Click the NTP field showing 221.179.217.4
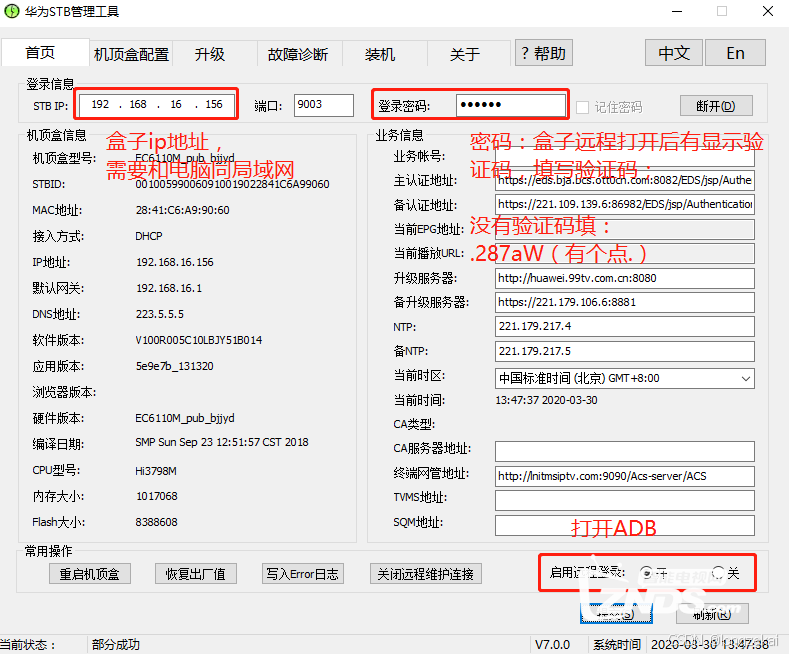The height and width of the screenshot is (654, 789). [x=624, y=326]
